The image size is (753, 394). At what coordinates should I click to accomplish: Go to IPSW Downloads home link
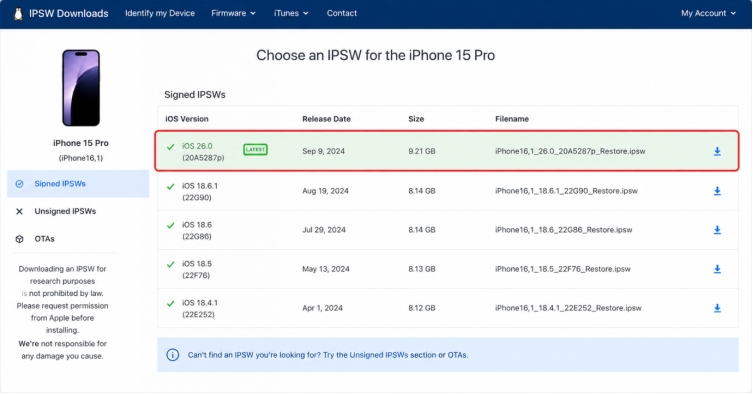coord(69,13)
